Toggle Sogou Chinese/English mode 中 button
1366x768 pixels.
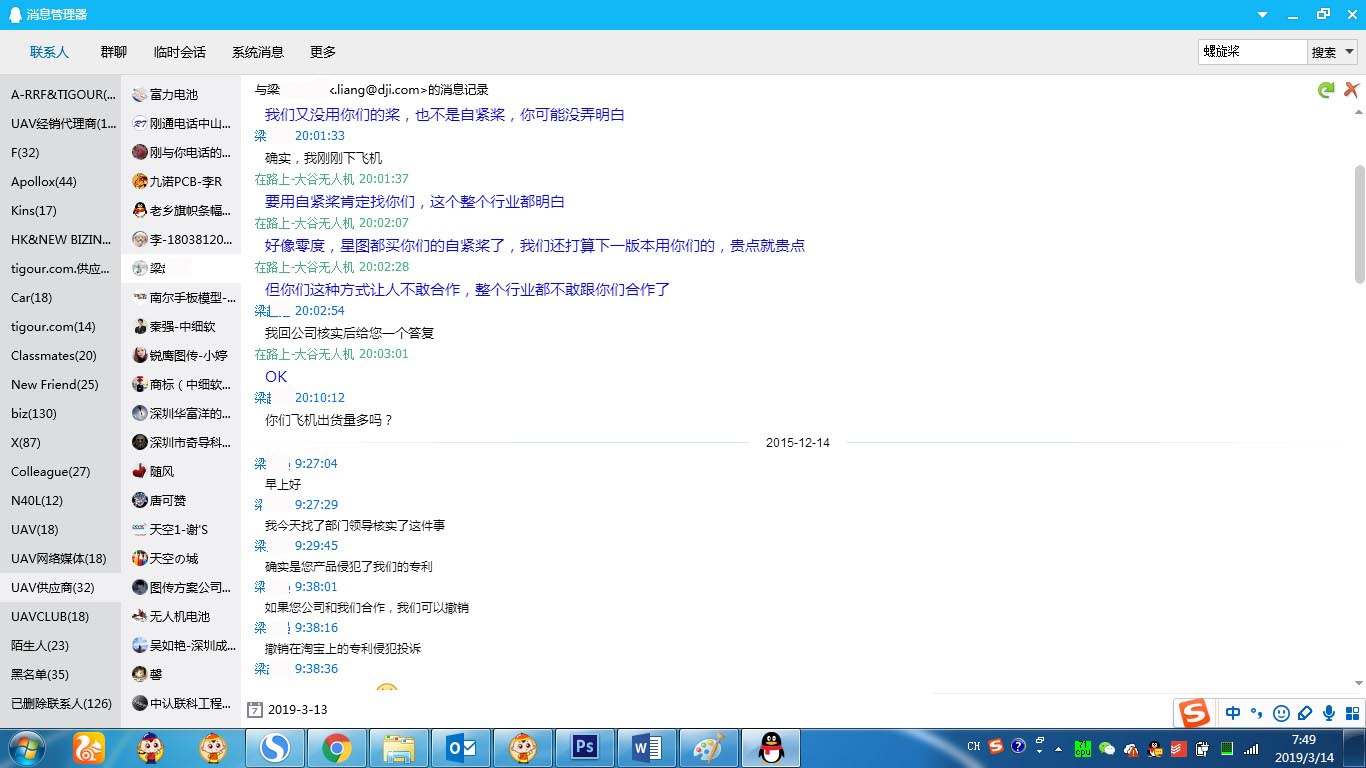(x=1233, y=713)
